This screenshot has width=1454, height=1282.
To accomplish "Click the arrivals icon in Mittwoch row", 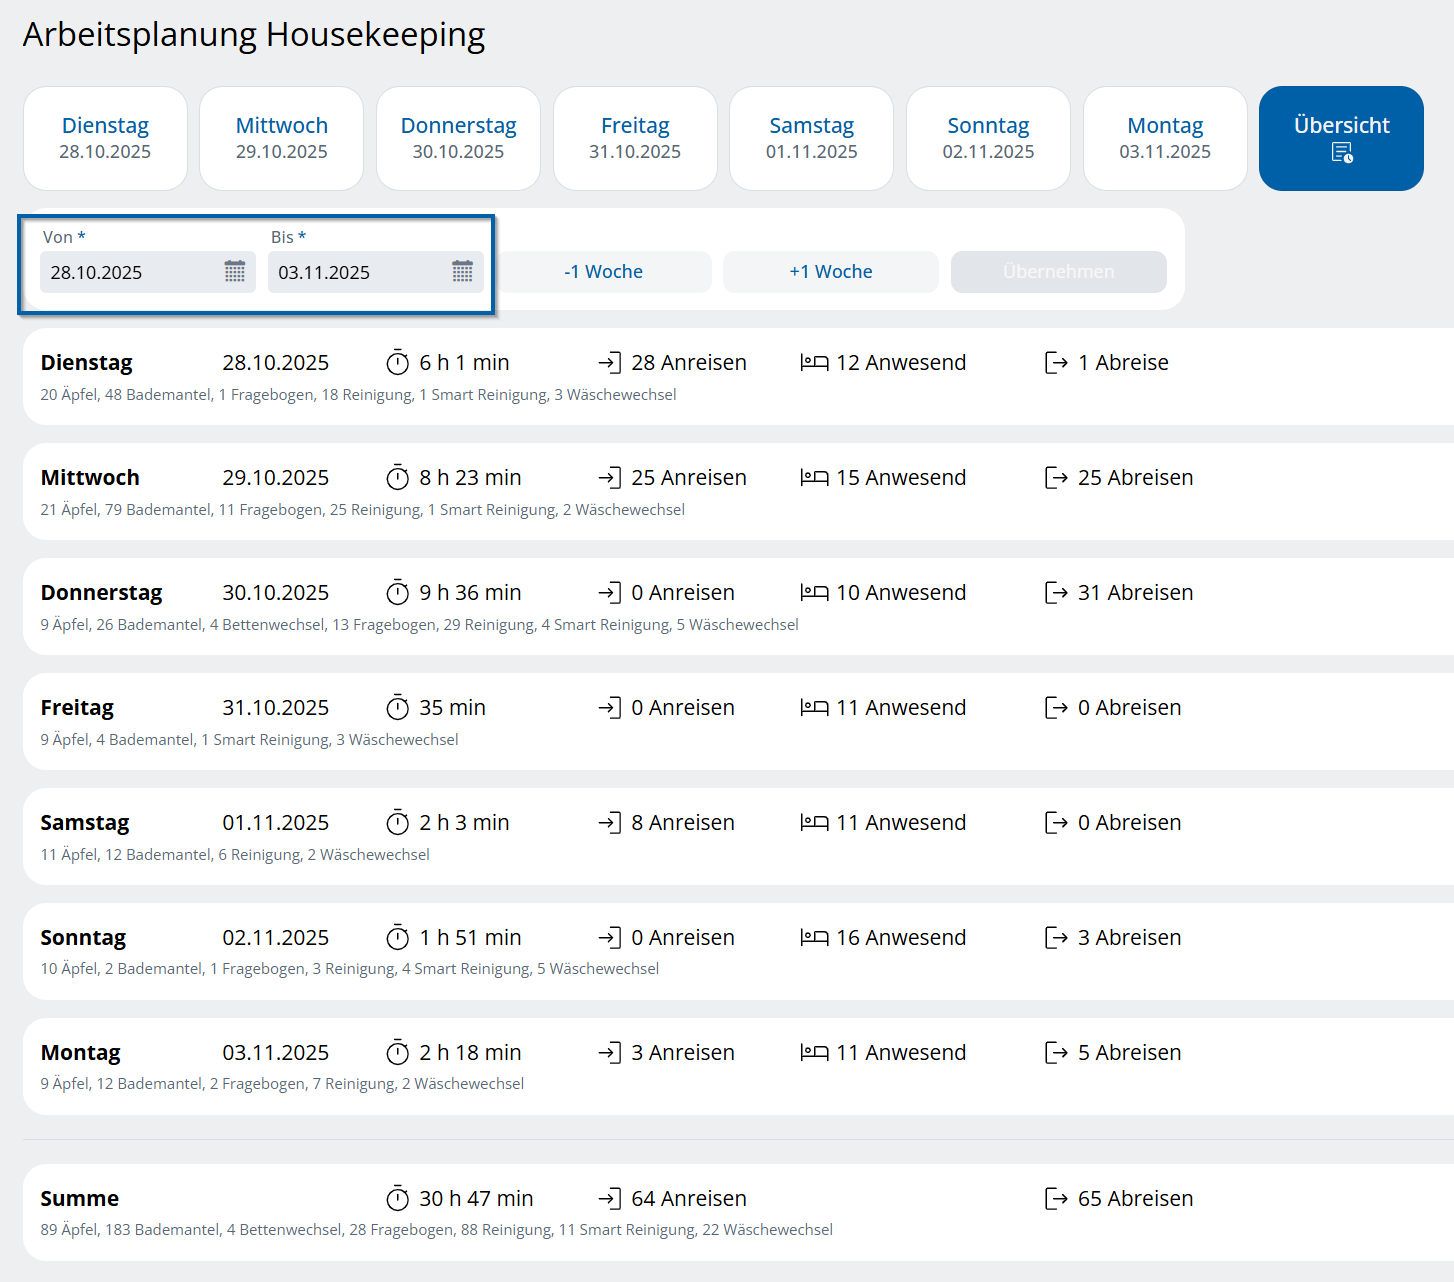I will (609, 478).
